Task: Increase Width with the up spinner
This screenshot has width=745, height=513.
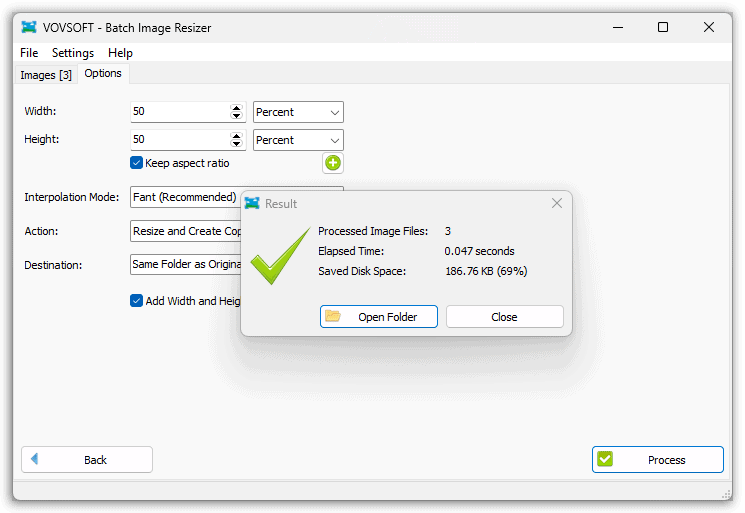Action: (x=236, y=108)
